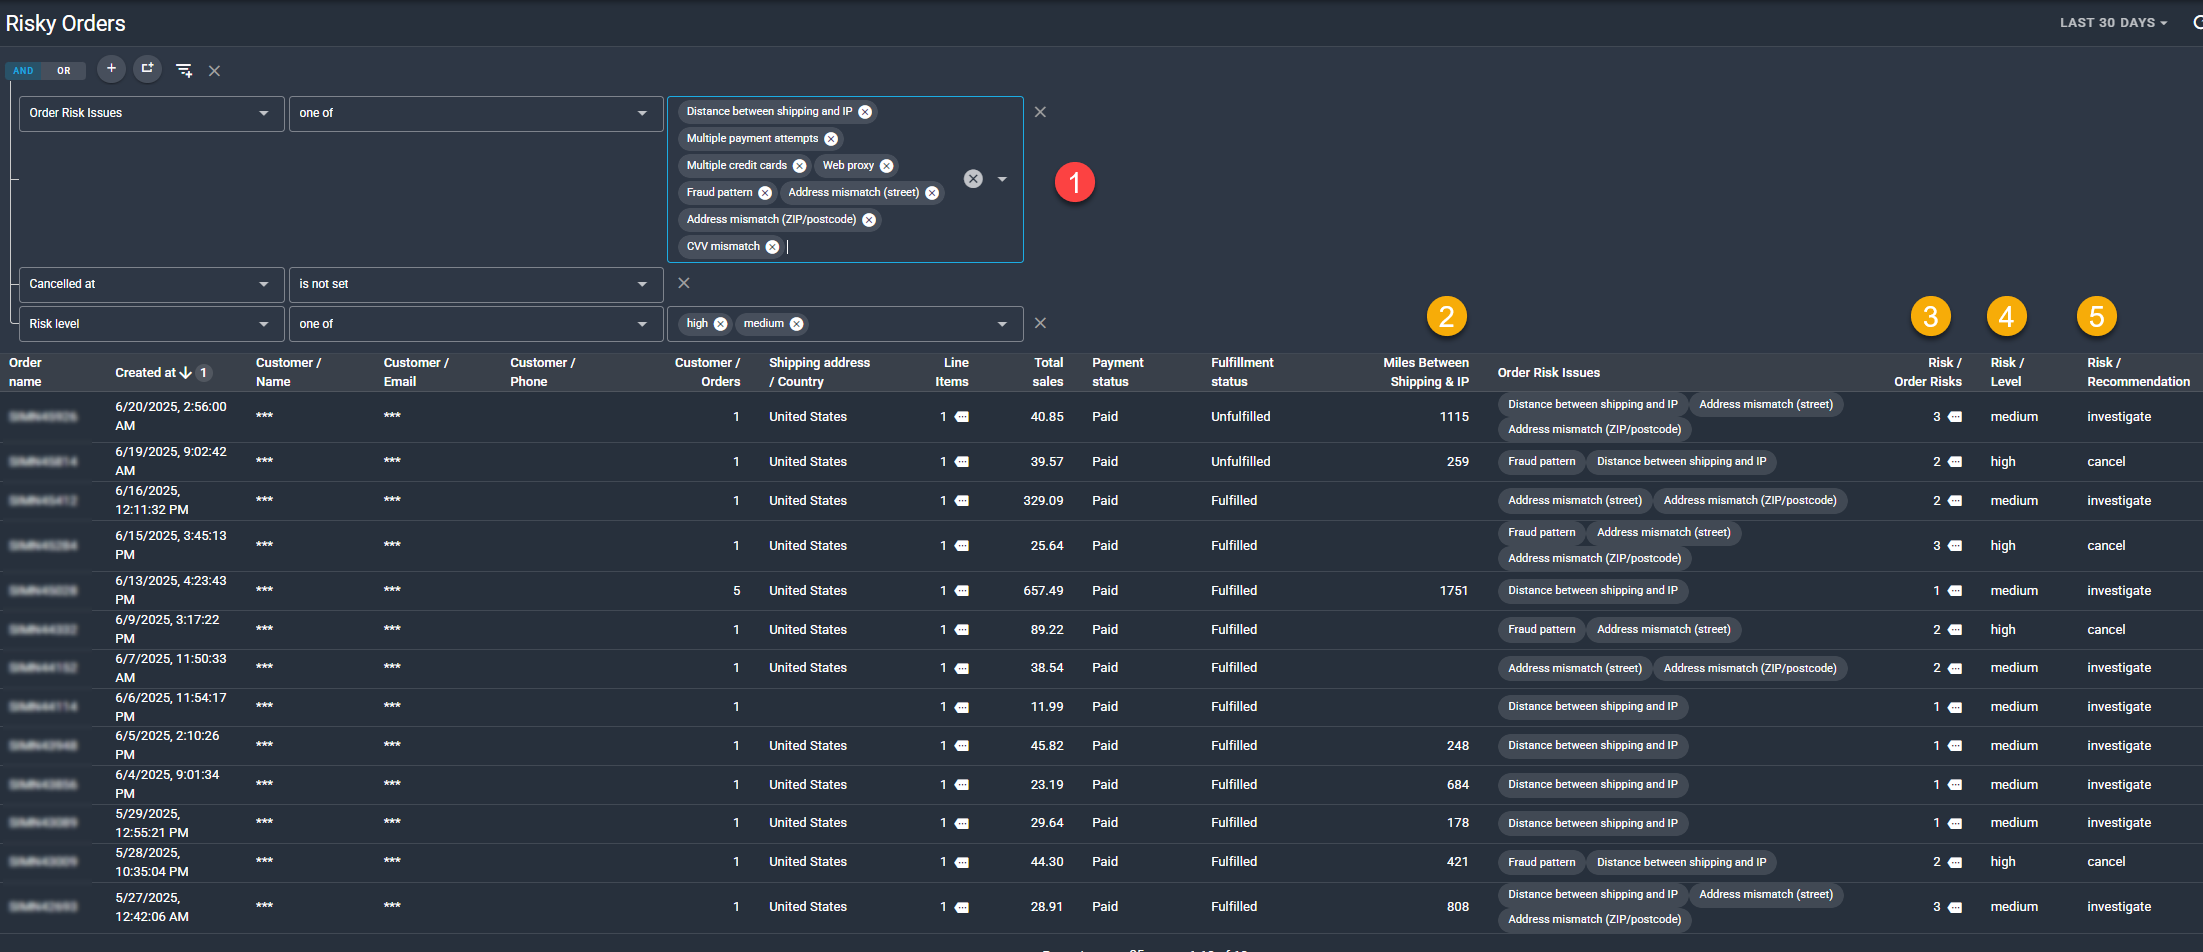Remove the Web proxy chip

[x=886, y=166]
